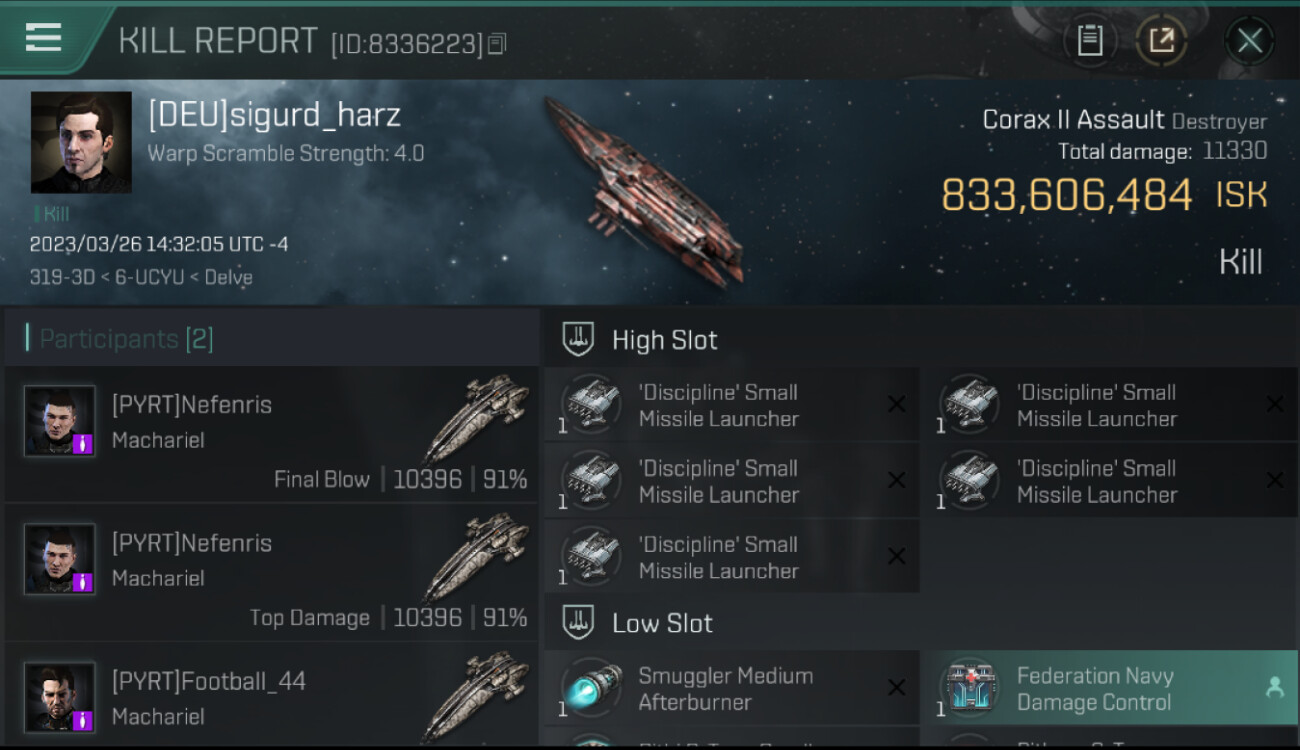This screenshot has width=1300, height=750.
Task: Copy the kill report ID icon
Action: (498, 43)
